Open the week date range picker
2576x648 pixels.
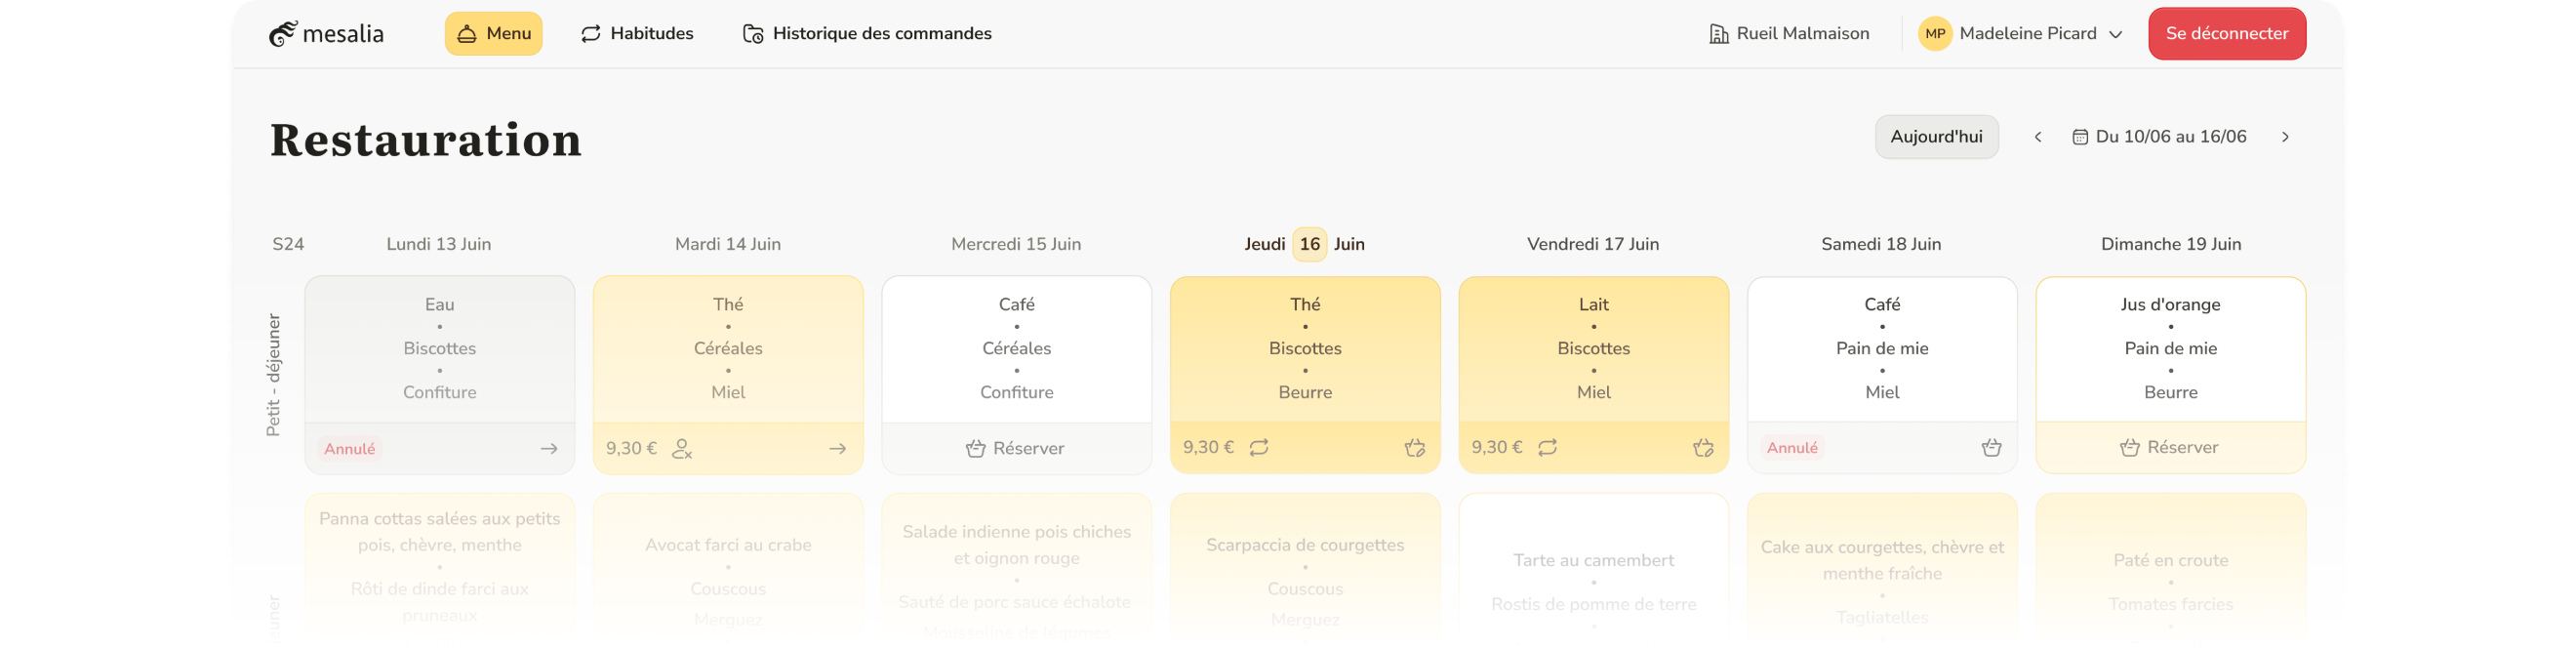coord(2159,137)
